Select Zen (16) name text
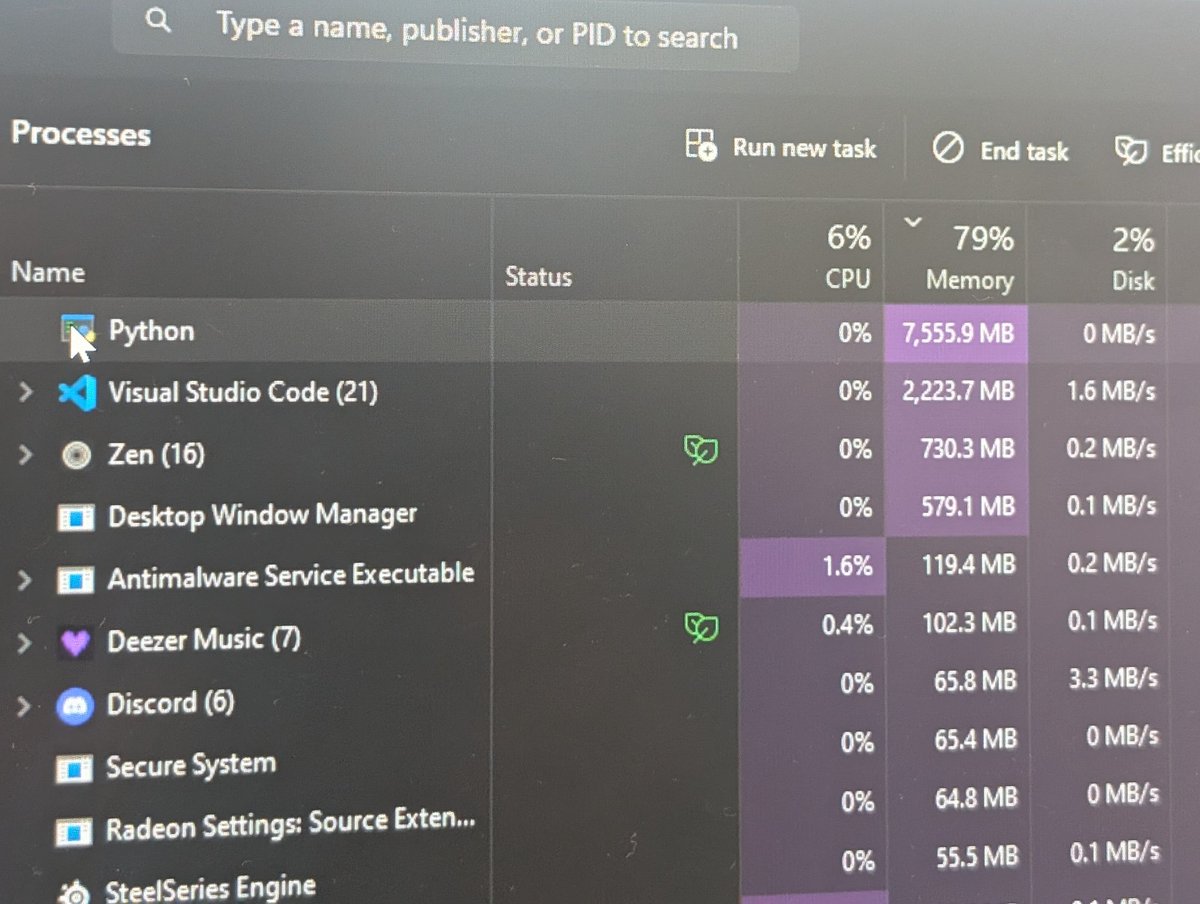The width and height of the screenshot is (1200, 904). [156, 455]
